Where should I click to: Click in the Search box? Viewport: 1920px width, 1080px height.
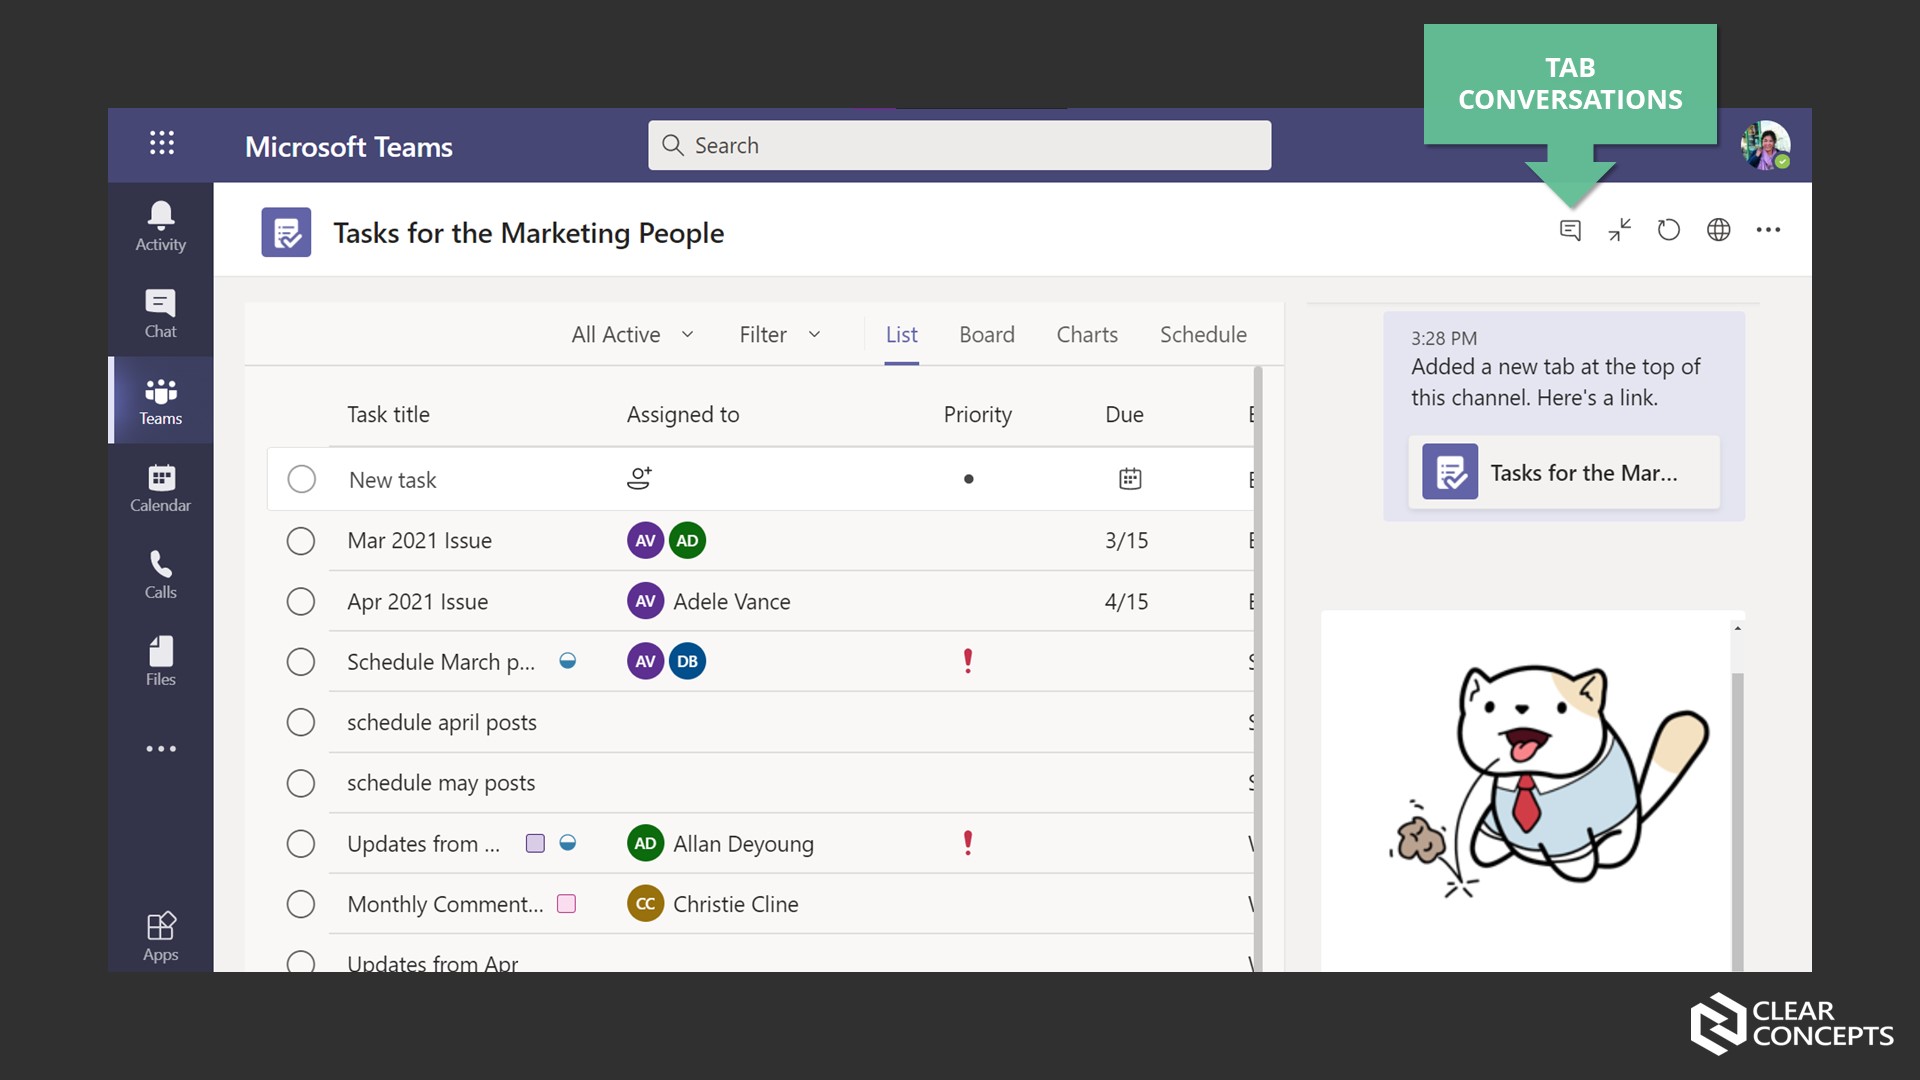[x=959, y=145]
